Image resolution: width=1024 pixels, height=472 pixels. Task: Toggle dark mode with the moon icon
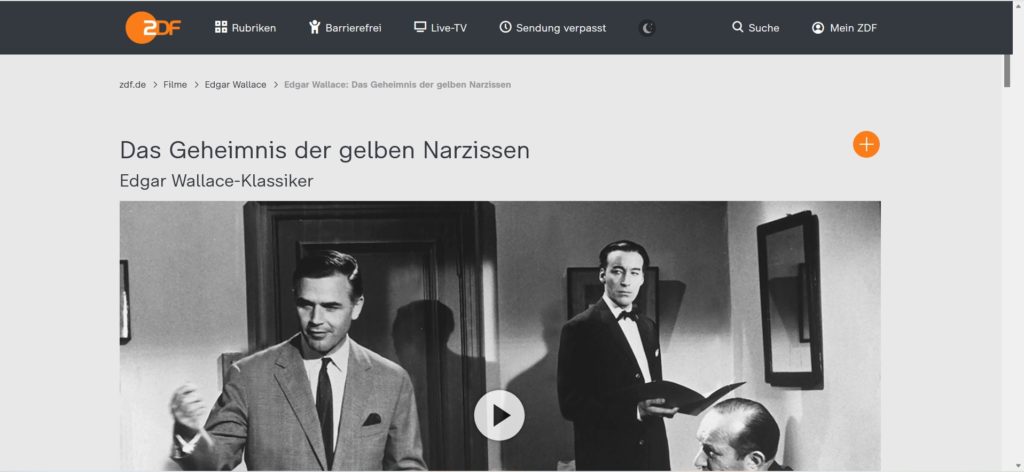(x=647, y=28)
